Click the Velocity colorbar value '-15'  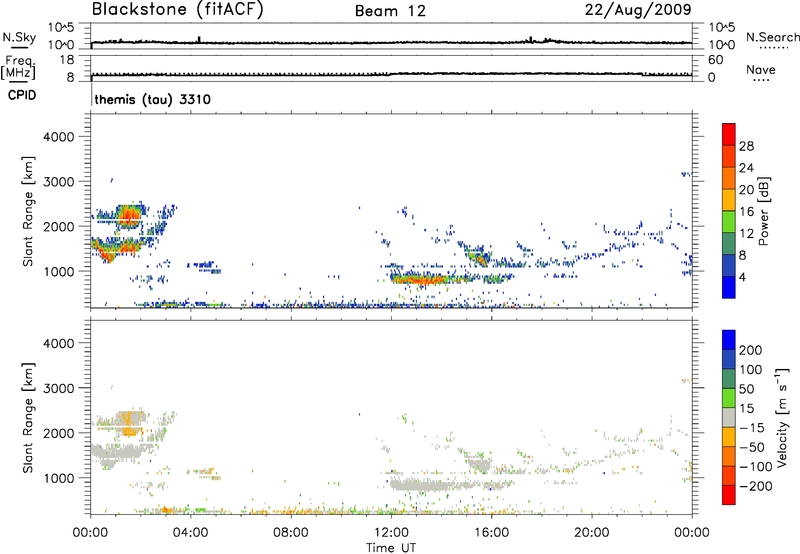(752, 428)
